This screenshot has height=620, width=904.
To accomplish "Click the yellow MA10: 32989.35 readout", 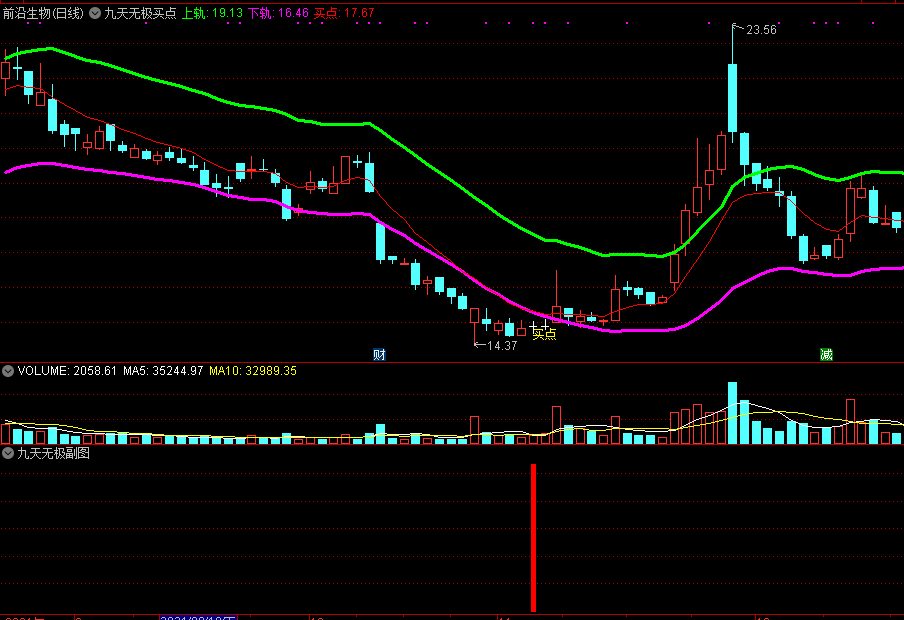I will point(253,371).
